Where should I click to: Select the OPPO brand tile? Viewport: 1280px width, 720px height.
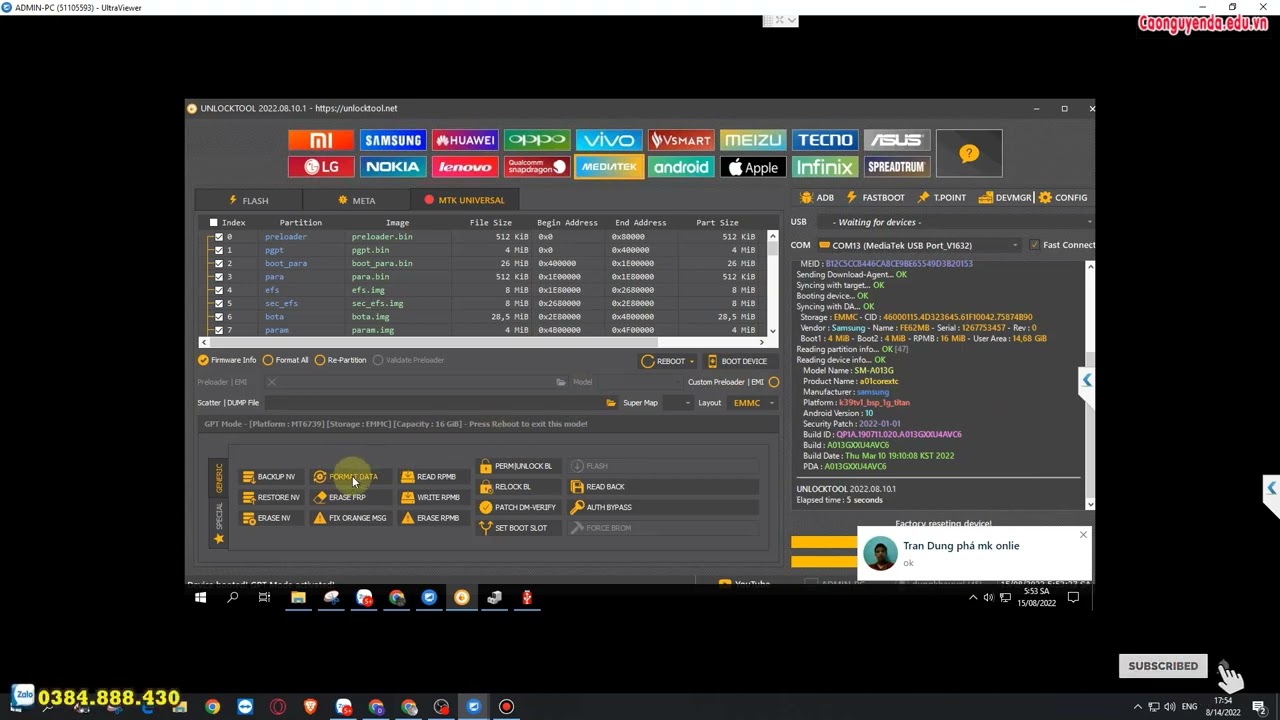537,140
